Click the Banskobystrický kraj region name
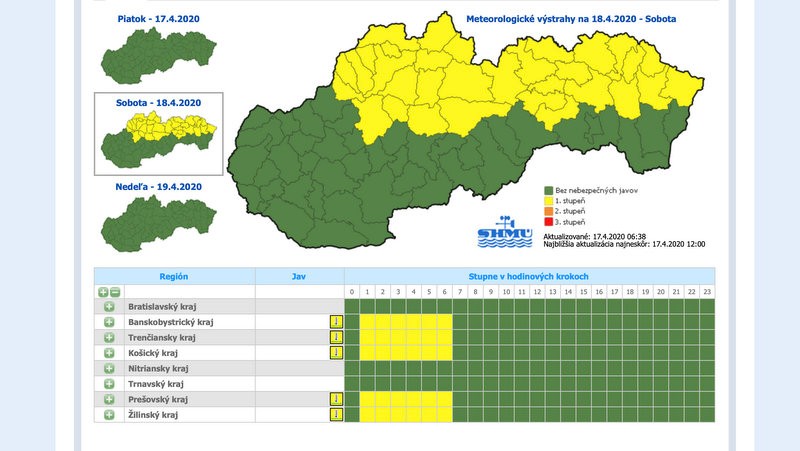Screen dimensions: 800x451 (x=172, y=322)
